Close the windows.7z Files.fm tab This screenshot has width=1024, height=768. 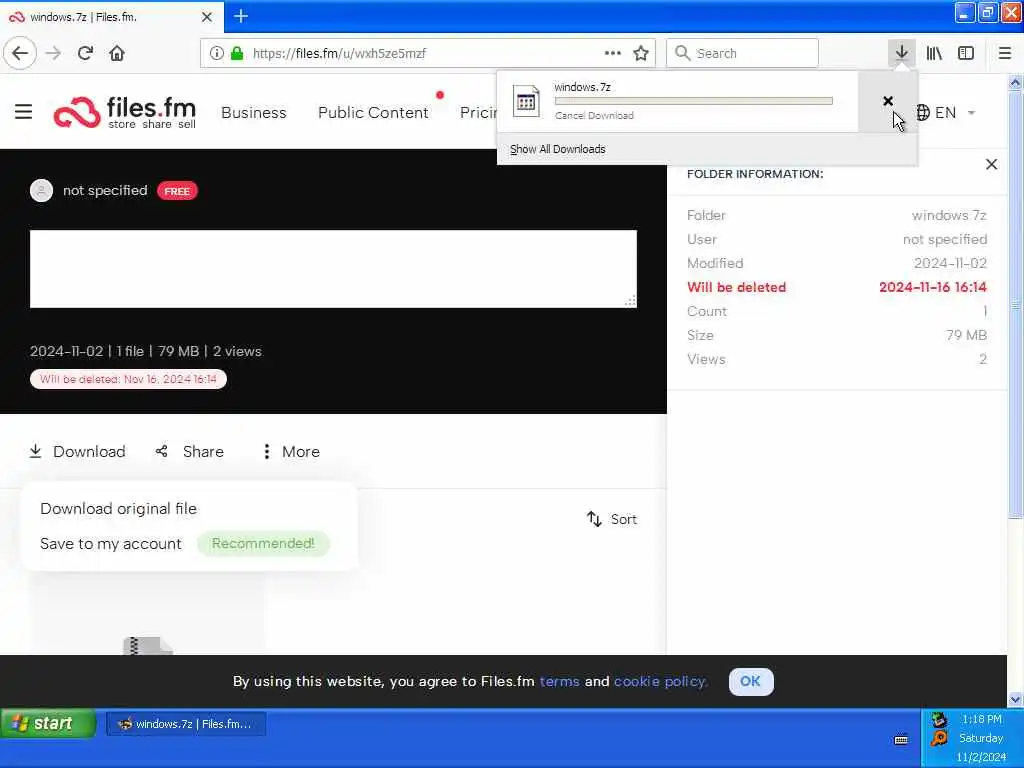(207, 17)
